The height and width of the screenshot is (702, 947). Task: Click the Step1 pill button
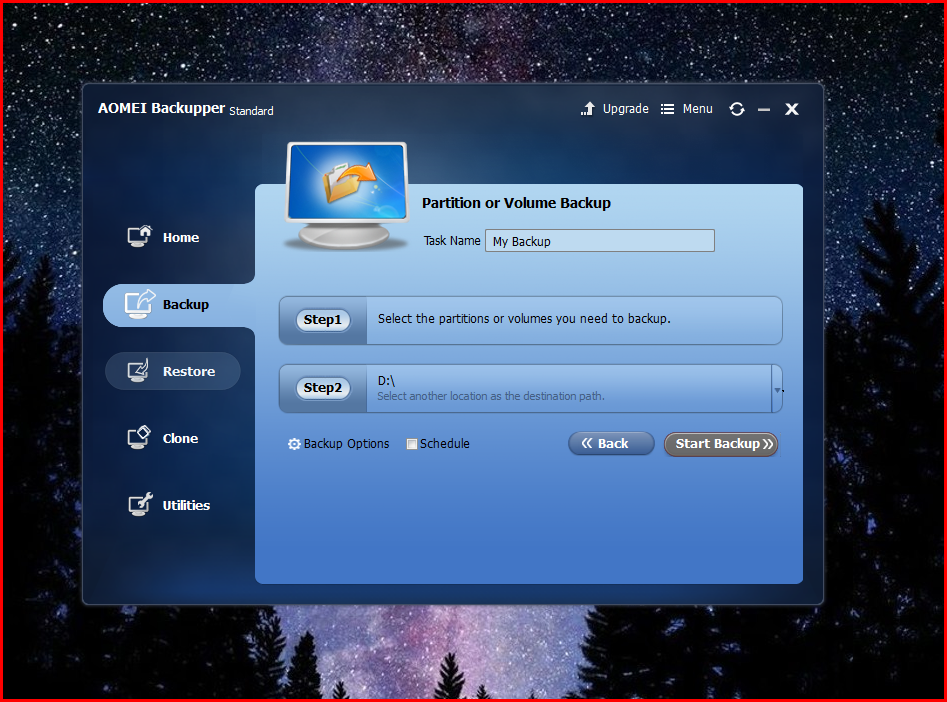(x=323, y=320)
